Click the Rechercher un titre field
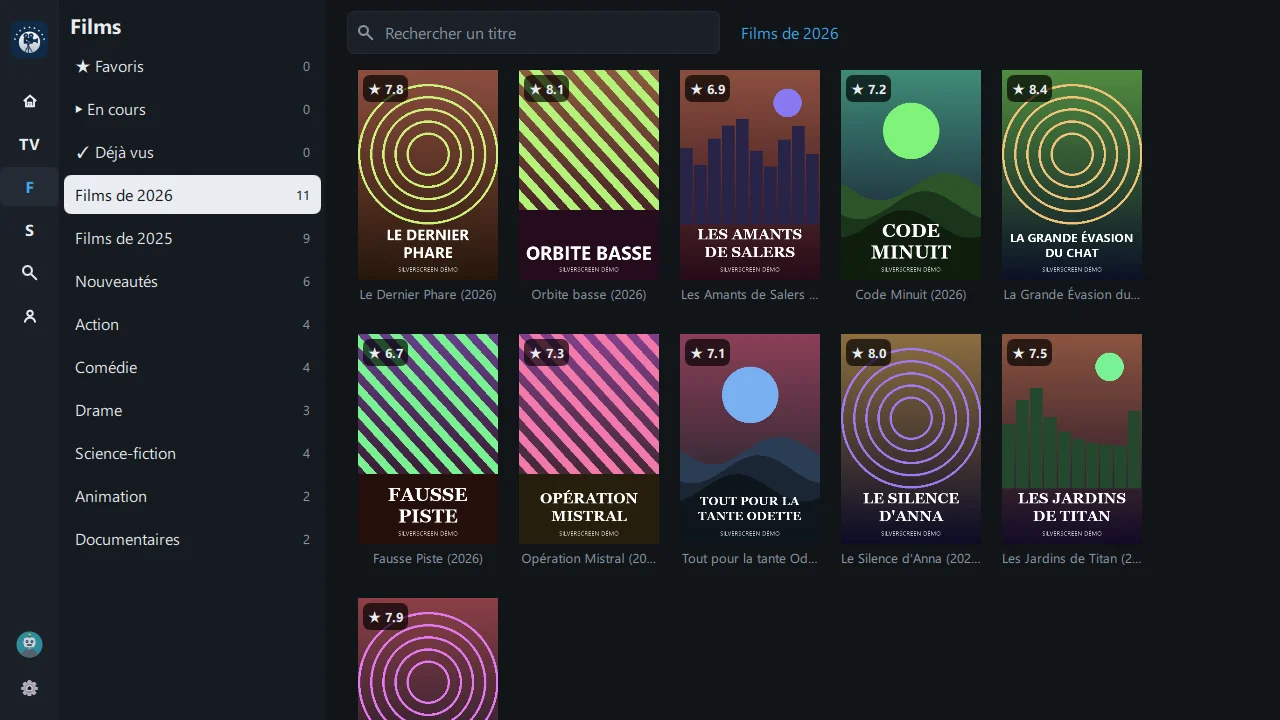Image resolution: width=1280 pixels, height=720 pixels. [x=533, y=33]
